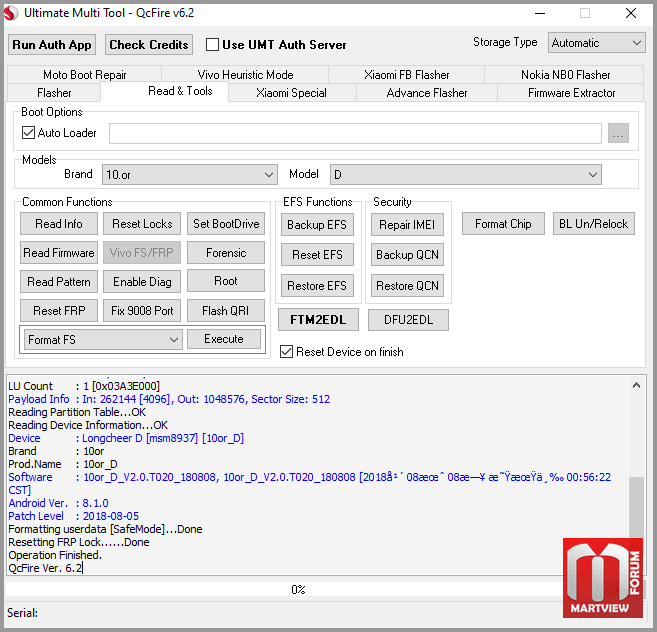Click the Execute button
657x632 pixels.
(x=224, y=339)
